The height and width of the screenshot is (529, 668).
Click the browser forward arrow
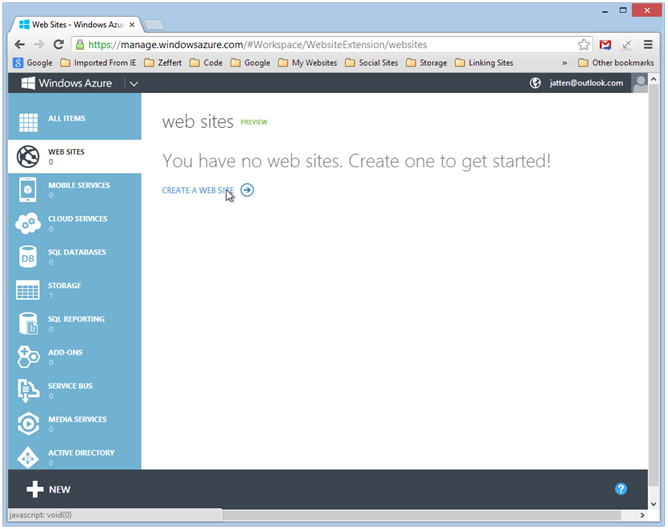tap(39, 44)
